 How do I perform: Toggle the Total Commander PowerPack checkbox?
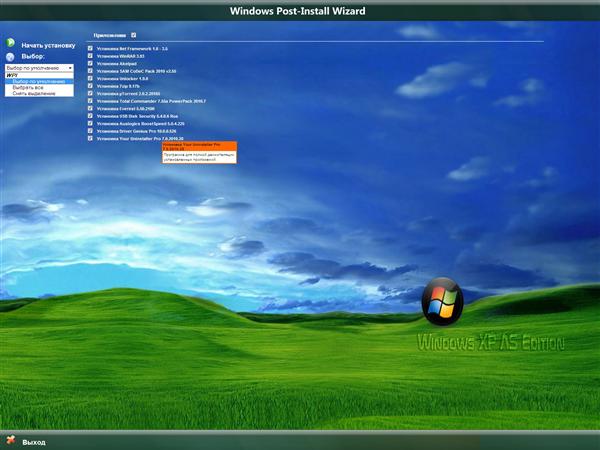coord(90,101)
